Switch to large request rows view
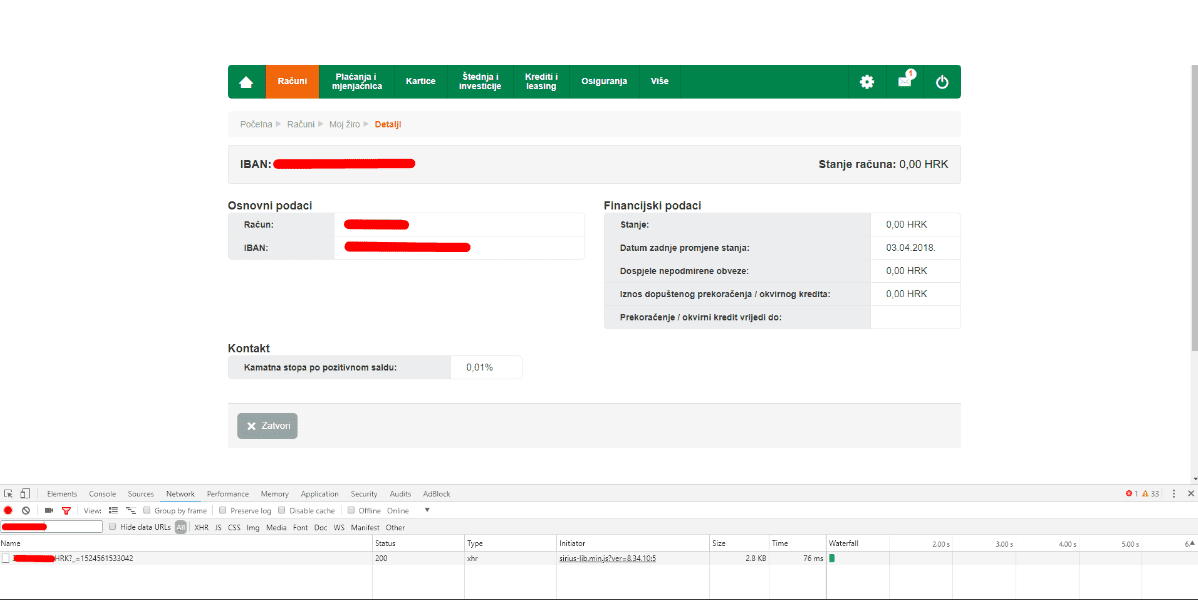The width and height of the screenshot is (1198, 600). 113,511
